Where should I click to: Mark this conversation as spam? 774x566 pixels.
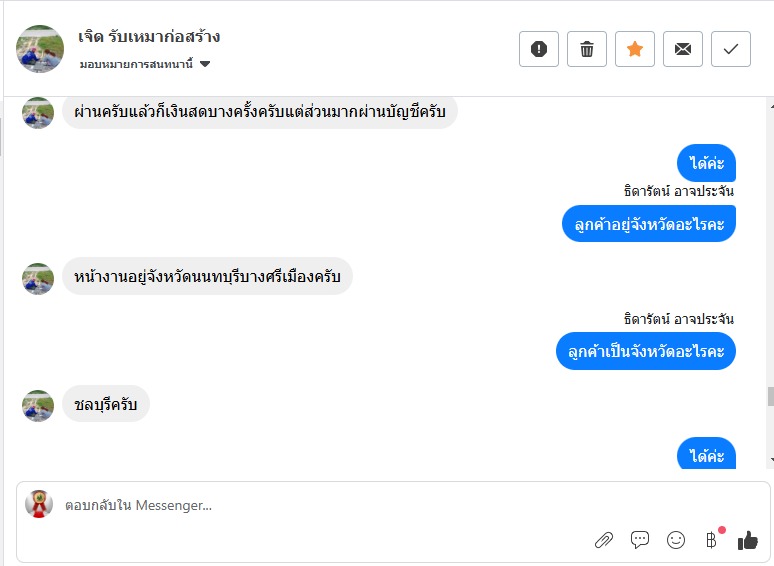[539, 49]
